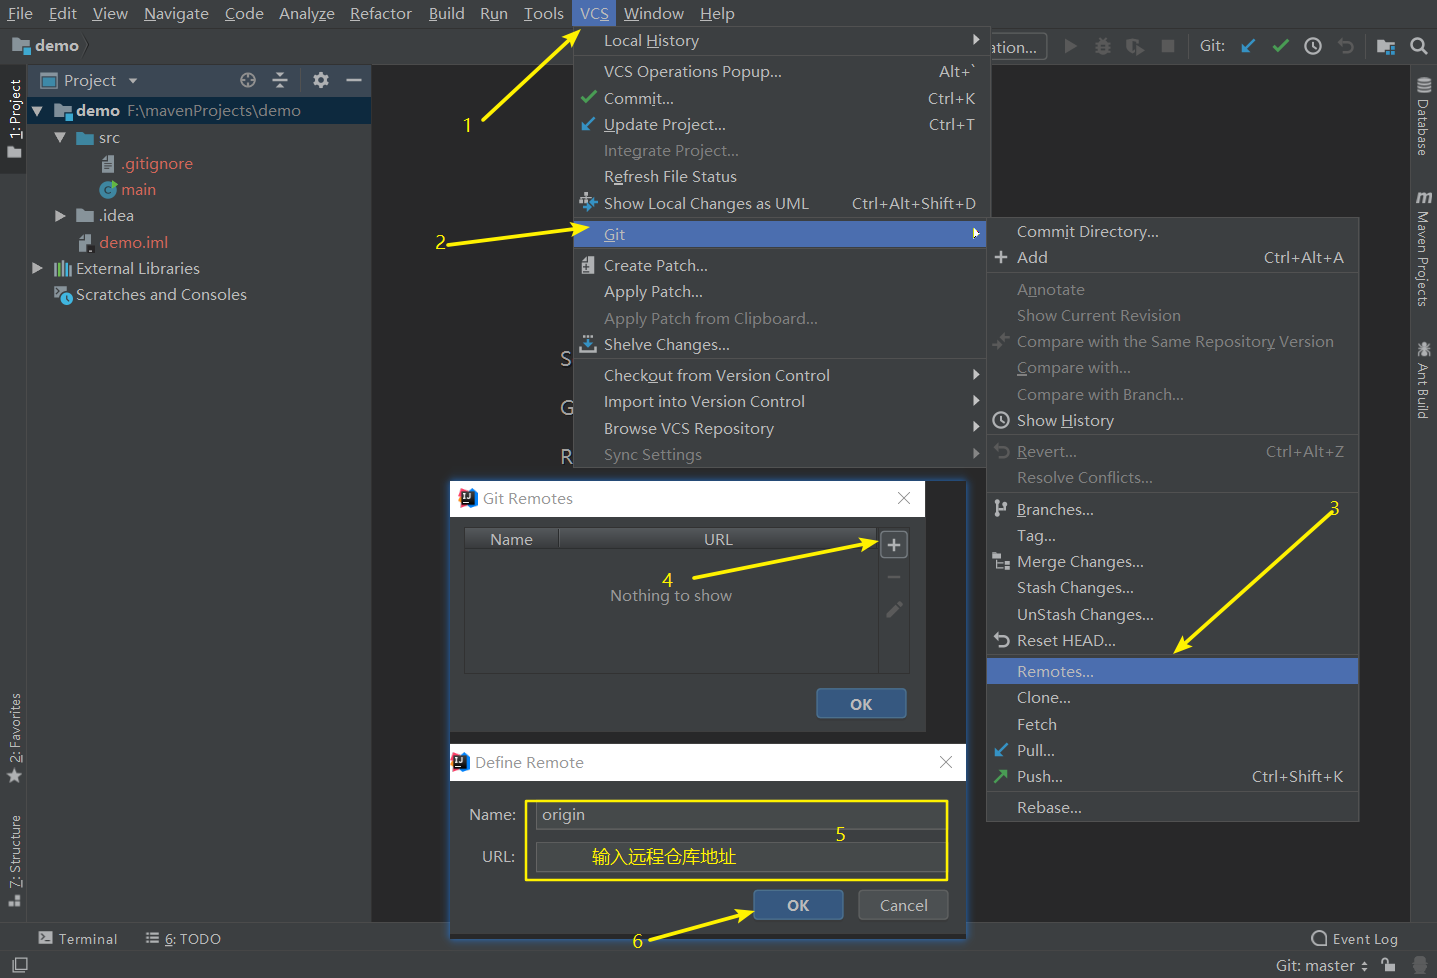Open project structure toolbar icon
1437x978 pixels.
(1386, 46)
